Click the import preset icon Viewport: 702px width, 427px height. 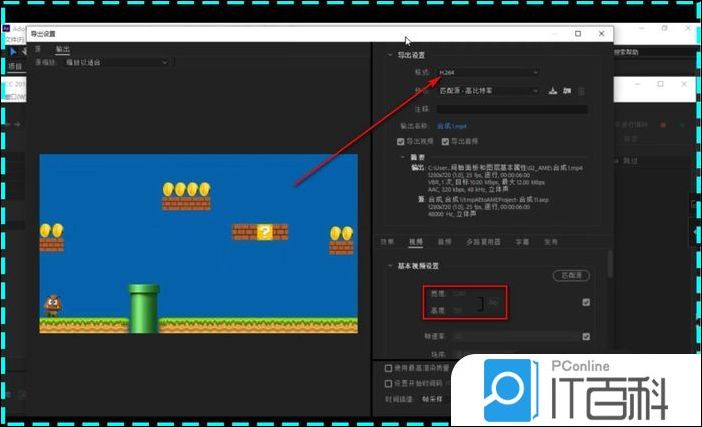567,91
